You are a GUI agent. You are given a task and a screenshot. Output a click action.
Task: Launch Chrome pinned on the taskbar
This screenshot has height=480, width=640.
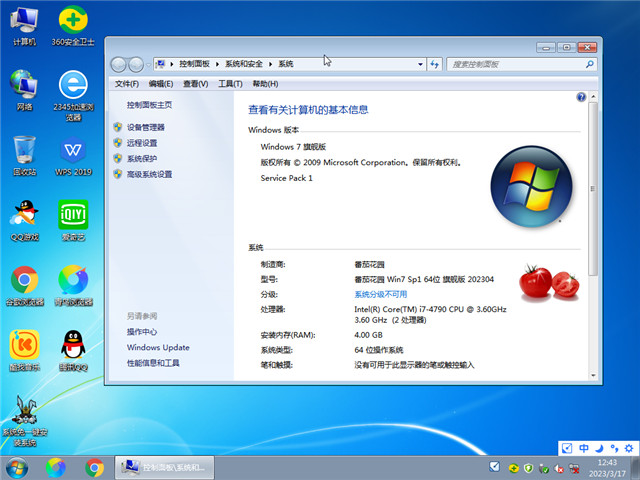[x=95, y=468]
